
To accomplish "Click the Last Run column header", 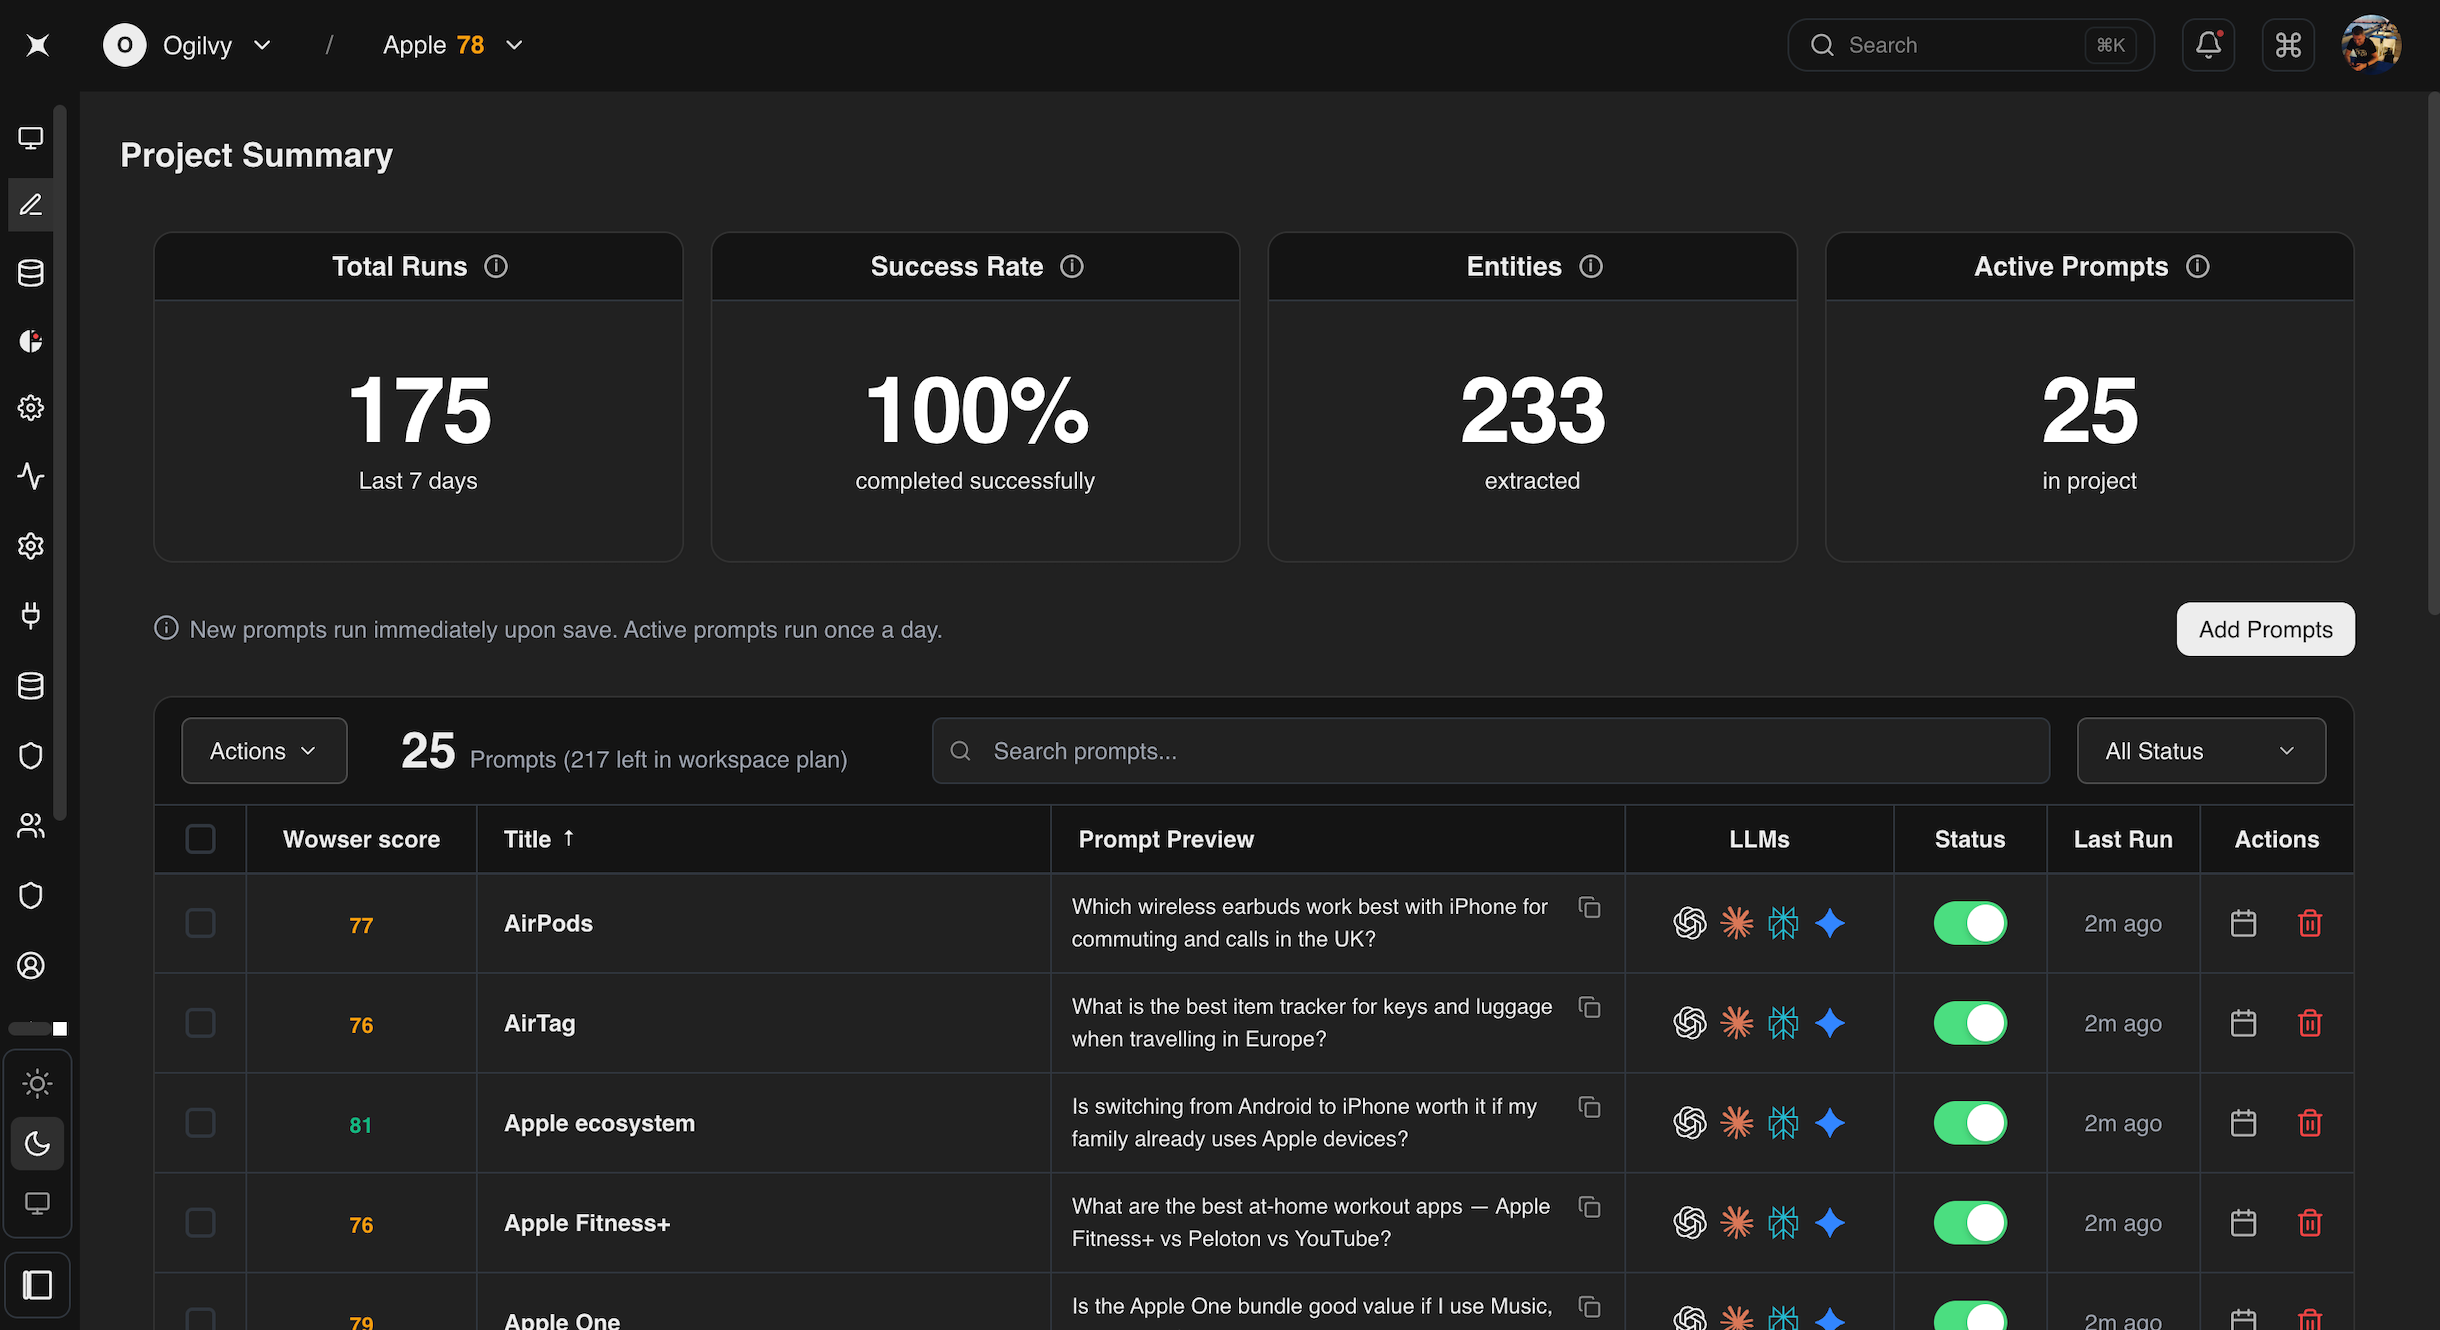I will (2123, 839).
